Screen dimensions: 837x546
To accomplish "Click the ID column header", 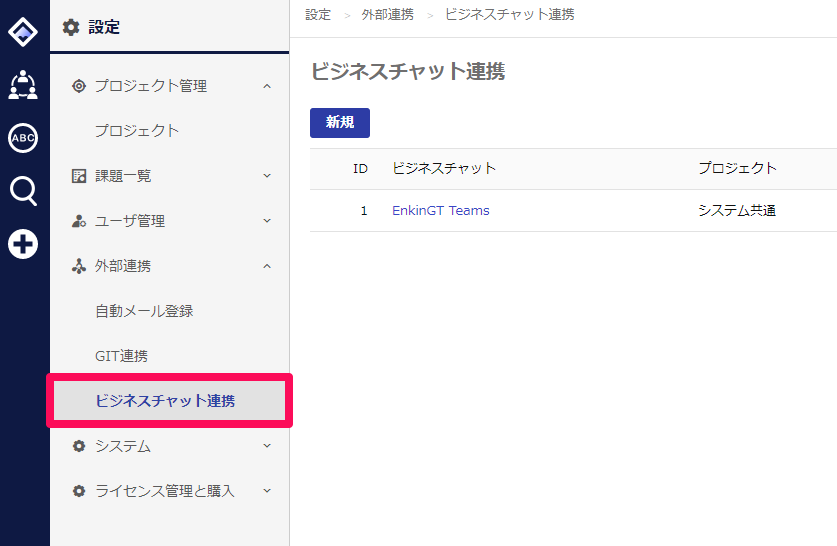I will coord(360,169).
